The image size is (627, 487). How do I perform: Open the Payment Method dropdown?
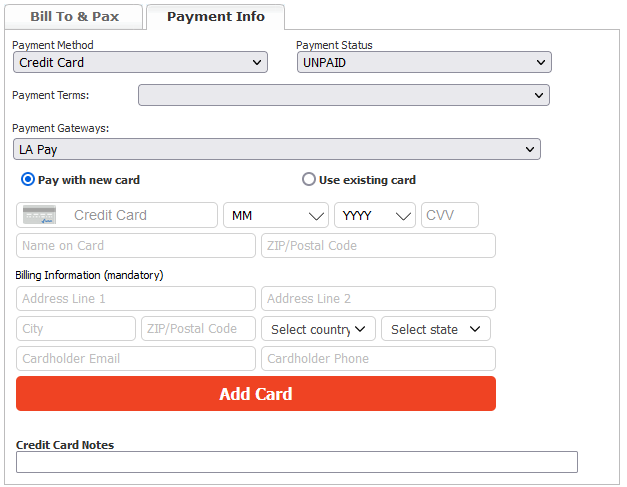tap(140, 63)
